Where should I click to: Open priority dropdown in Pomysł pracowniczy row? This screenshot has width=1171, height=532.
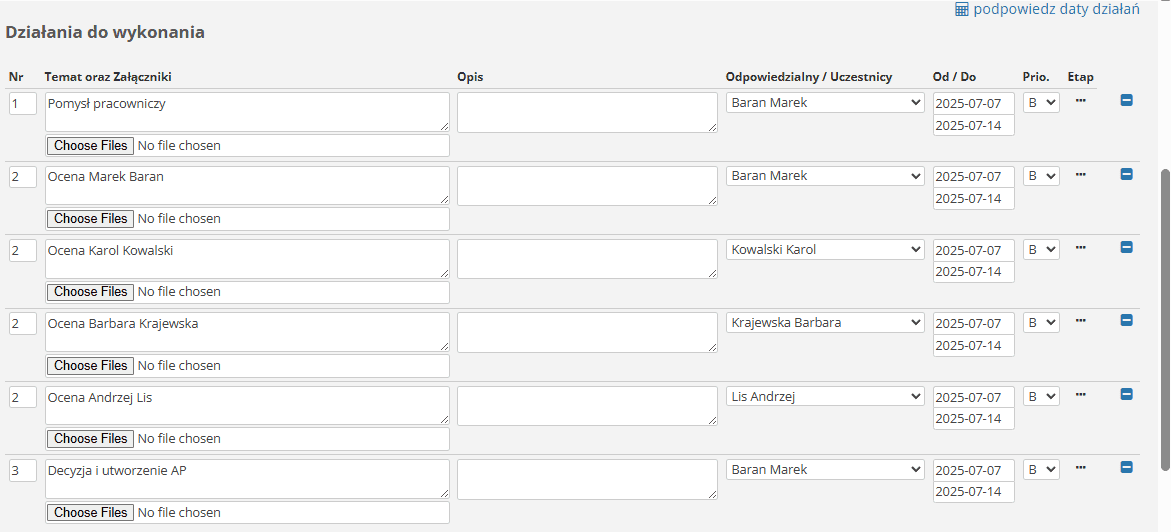point(1041,102)
